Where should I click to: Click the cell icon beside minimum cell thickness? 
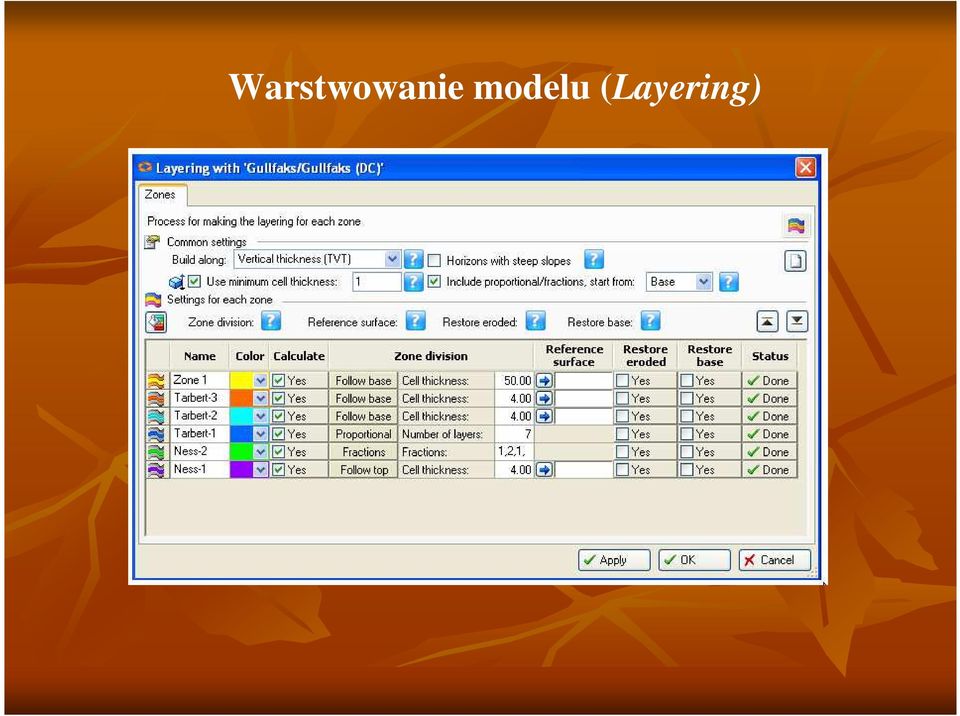176,282
